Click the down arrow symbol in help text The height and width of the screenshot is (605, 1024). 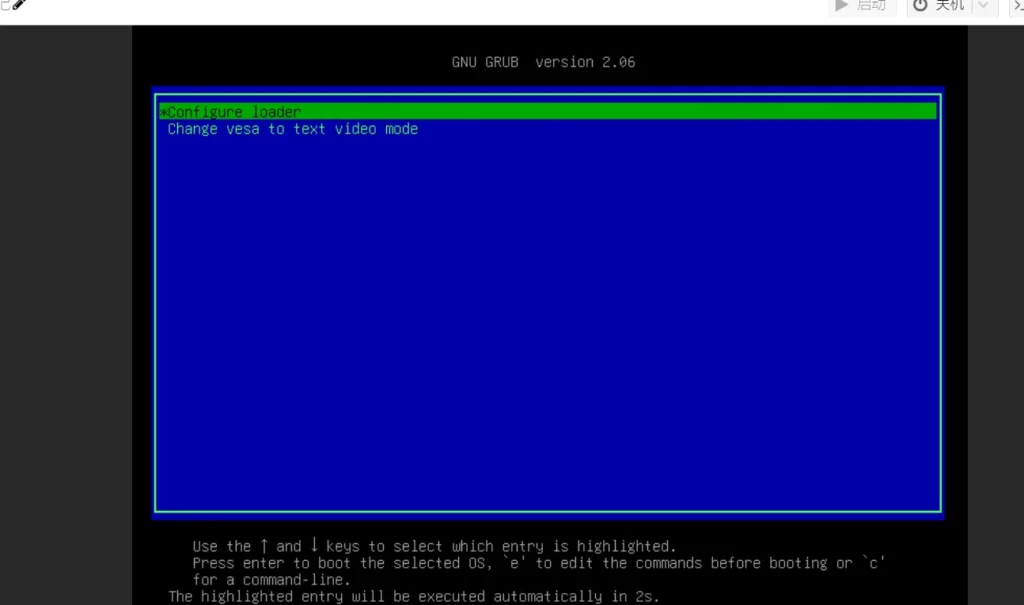pos(313,546)
